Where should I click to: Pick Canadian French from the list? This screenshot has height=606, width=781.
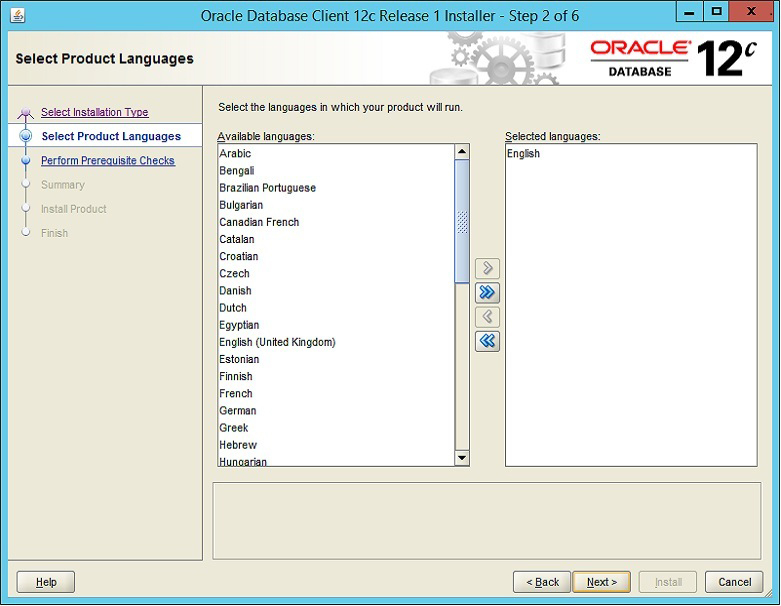pos(259,222)
